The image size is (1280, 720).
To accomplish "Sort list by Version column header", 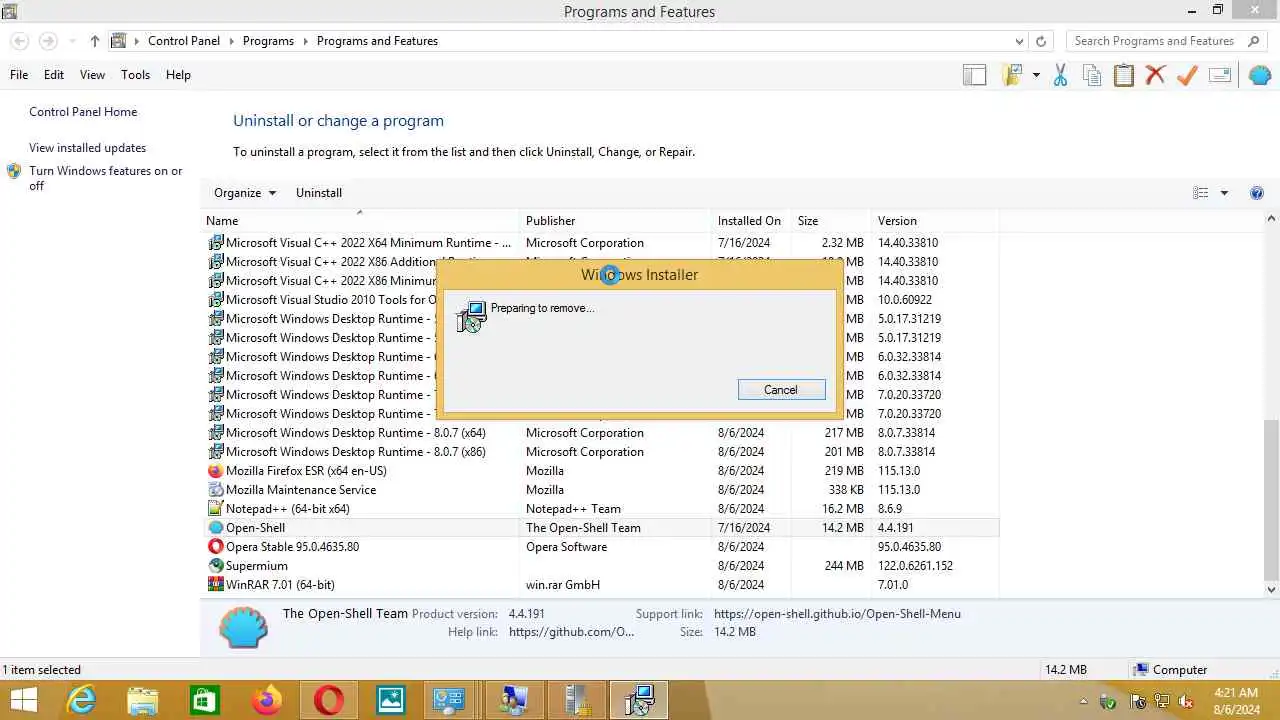I will pyautogui.click(x=935, y=221).
